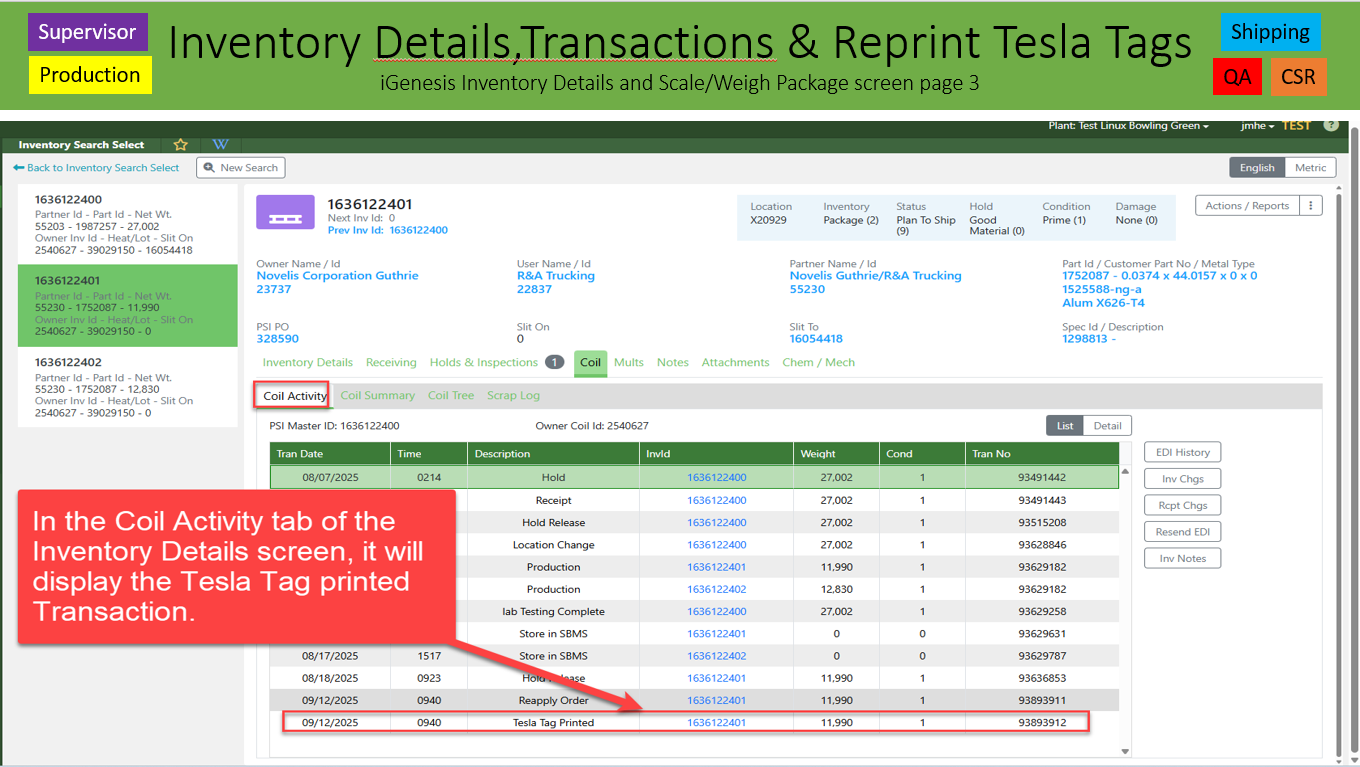Open the three-dot more actions menu
The image size is (1360, 767).
point(1310,206)
